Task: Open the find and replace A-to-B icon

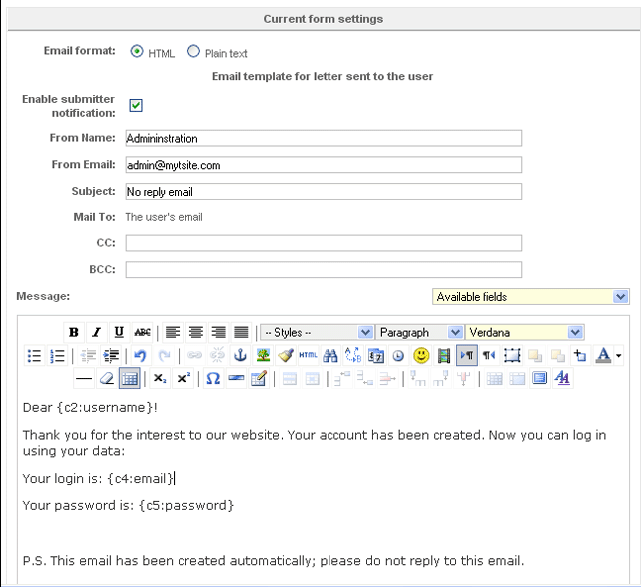Action: tap(353, 356)
